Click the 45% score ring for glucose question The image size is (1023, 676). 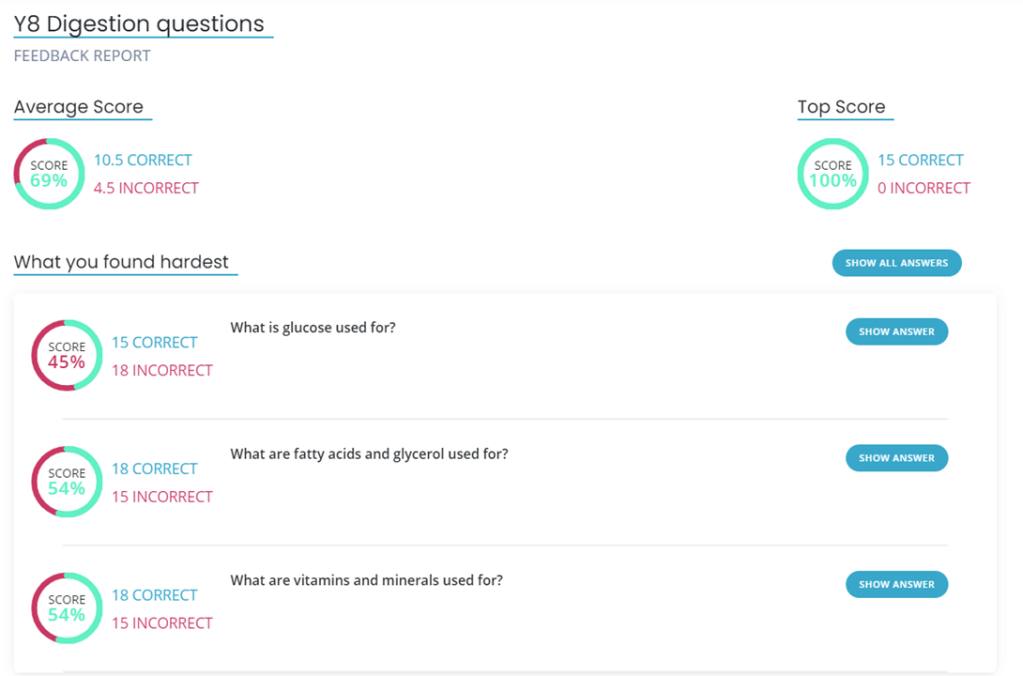(x=67, y=355)
